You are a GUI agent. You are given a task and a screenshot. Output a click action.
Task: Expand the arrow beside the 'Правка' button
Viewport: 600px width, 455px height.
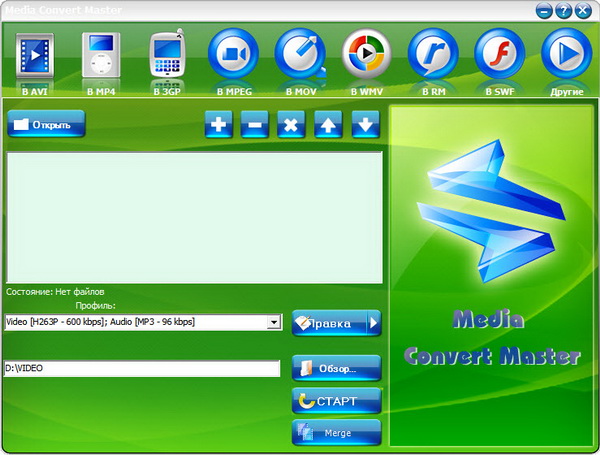click(x=374, y=323)
